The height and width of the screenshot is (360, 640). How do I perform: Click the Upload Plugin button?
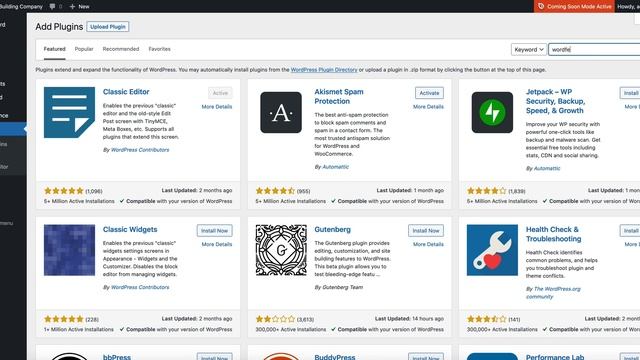[x=108, y=27]
